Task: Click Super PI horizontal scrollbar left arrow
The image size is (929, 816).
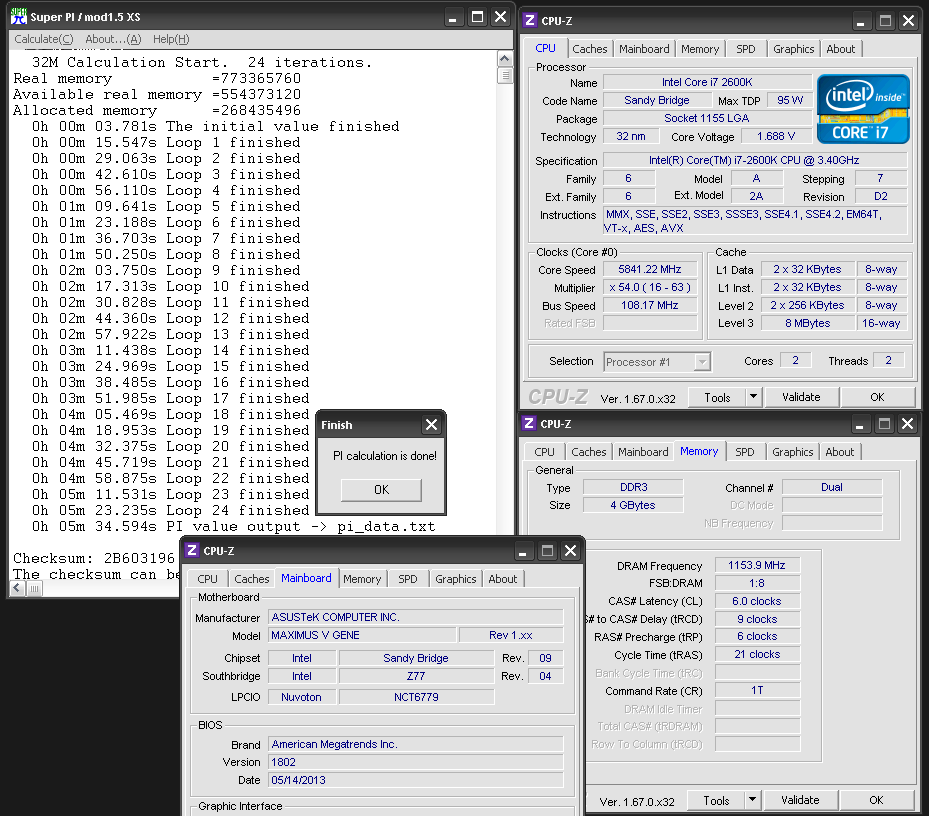Action: tap(17, 588)
